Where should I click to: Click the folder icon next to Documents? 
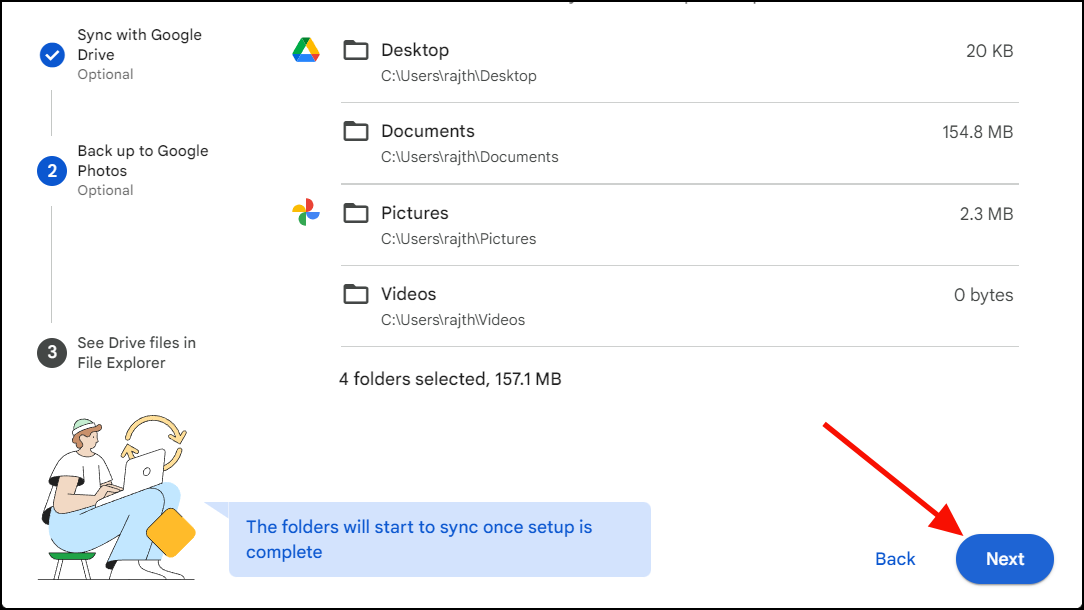click(356, 131)
